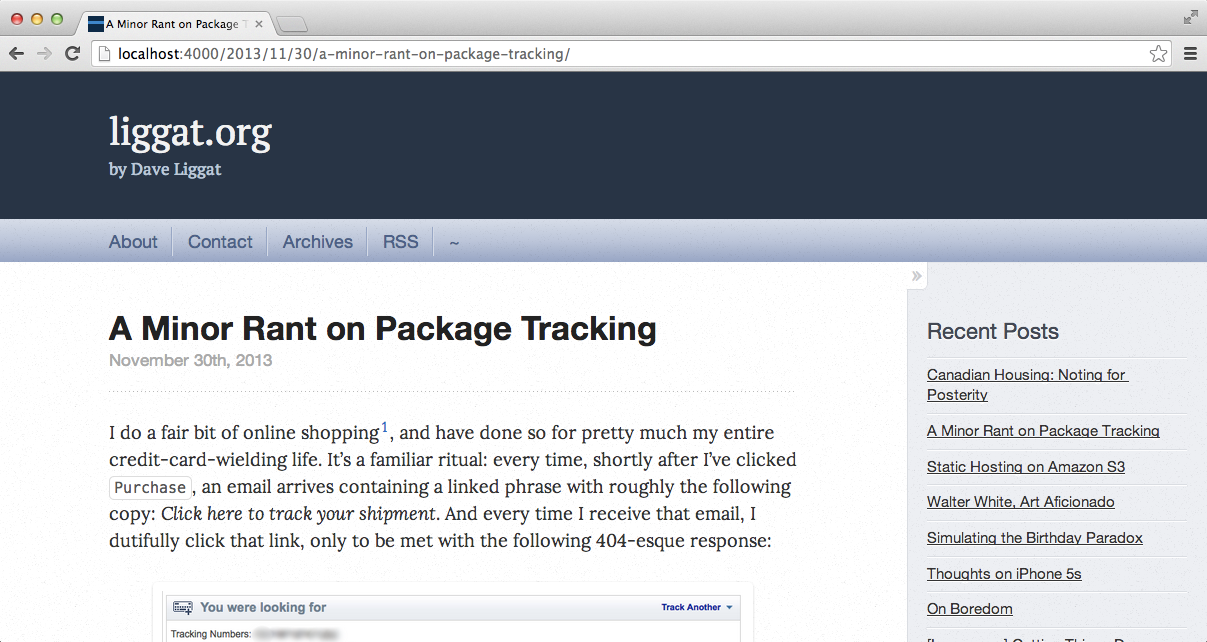Screen dimensions: 1207x642
Task: Bookmark this page with star icon
Action: tap(1158, 54)
